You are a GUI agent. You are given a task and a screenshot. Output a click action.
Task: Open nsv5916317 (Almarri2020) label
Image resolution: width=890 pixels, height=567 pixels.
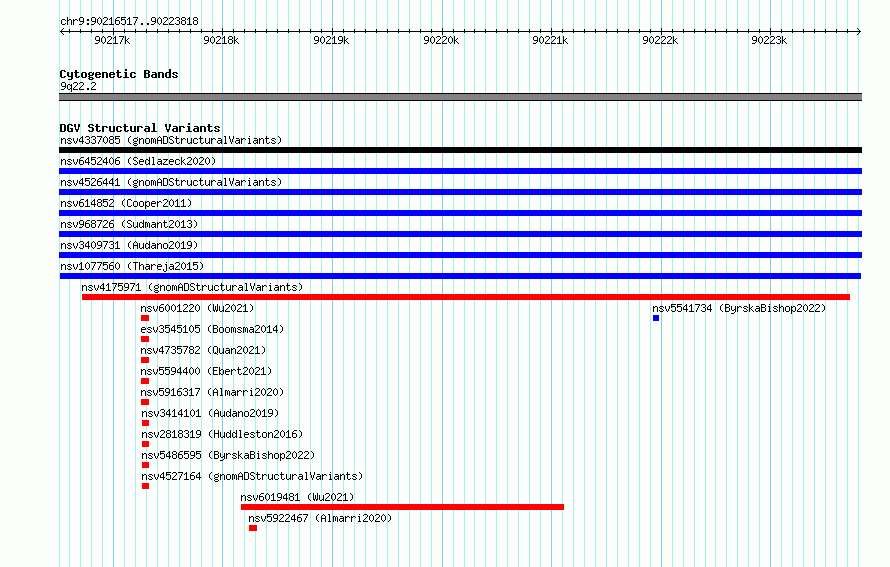coord(212,392)
